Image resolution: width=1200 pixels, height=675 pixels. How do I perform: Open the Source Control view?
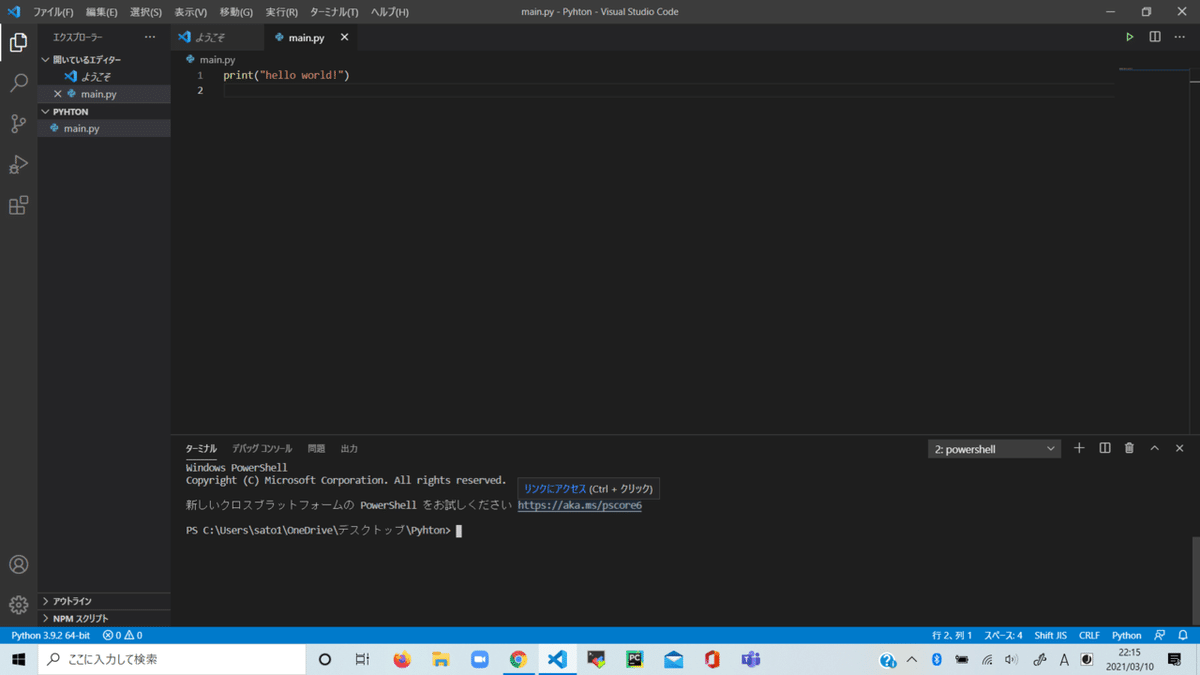pyautogui.click(x=18, y=124)
